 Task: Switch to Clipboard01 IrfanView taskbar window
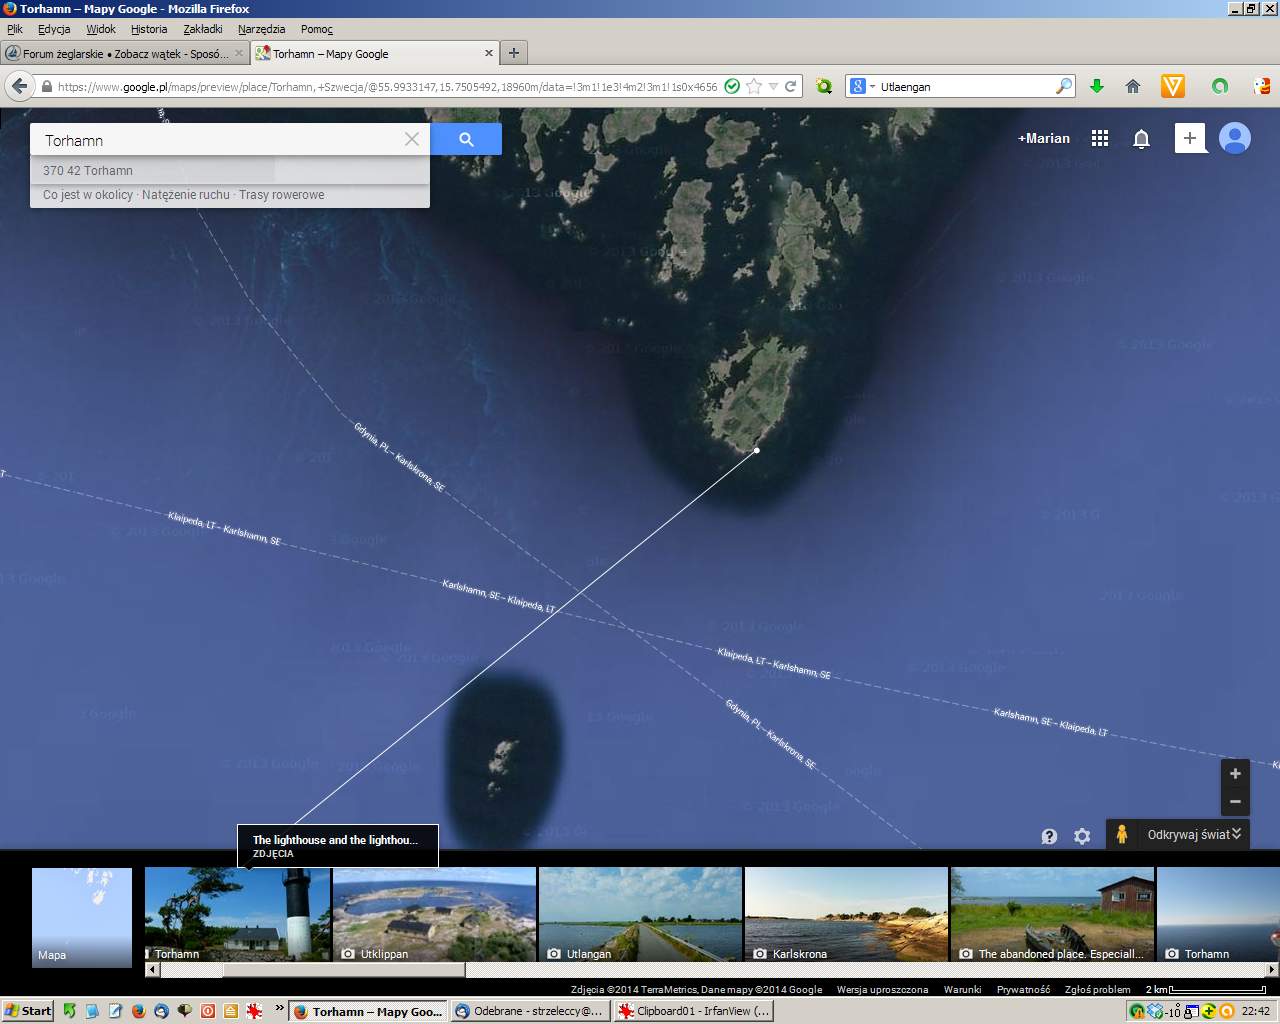coord(692,1011)
